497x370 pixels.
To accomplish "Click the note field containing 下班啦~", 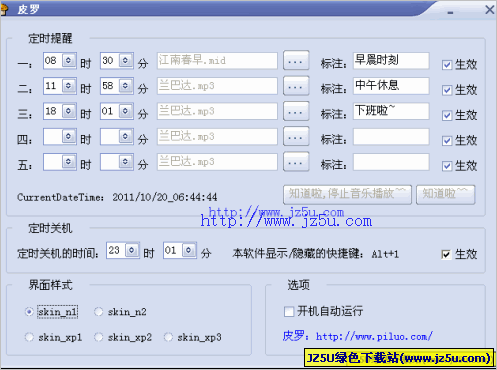I will [391, 111].
